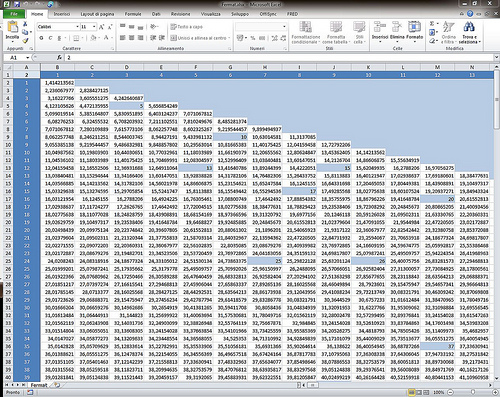The width and height of the screenshot is (500, 397).
Task: Click the Elimina cells icon
Action: 397,27
